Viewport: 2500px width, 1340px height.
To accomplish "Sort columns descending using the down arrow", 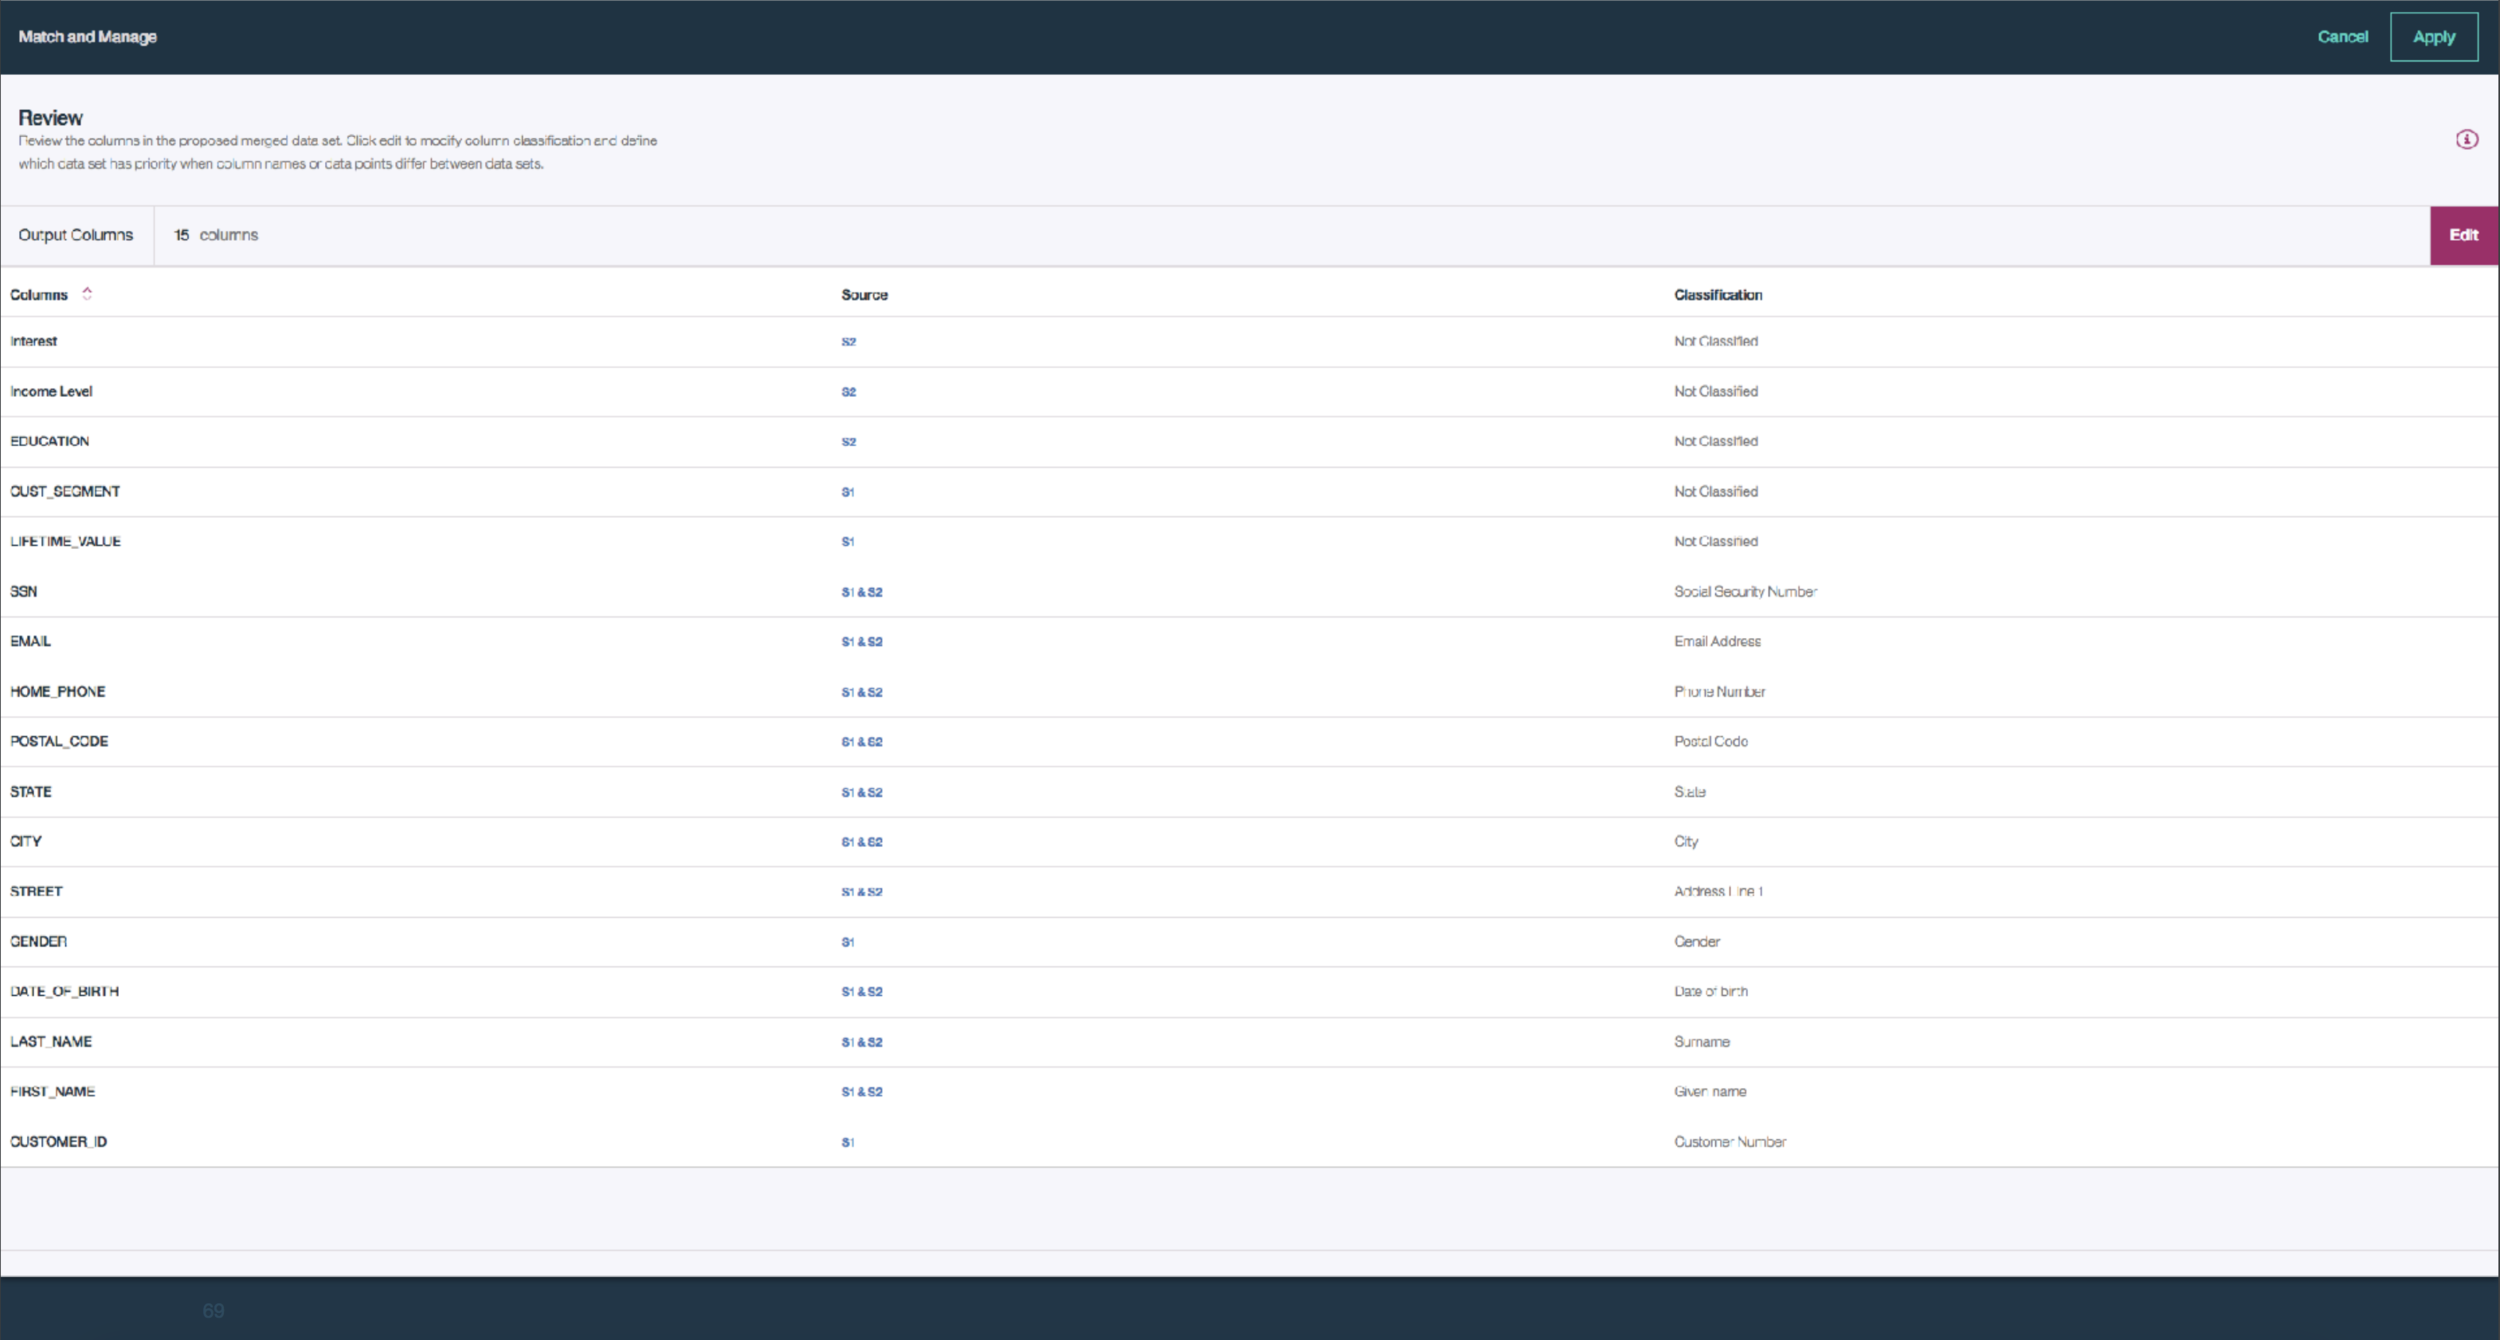I will click(x=88, y=300).
